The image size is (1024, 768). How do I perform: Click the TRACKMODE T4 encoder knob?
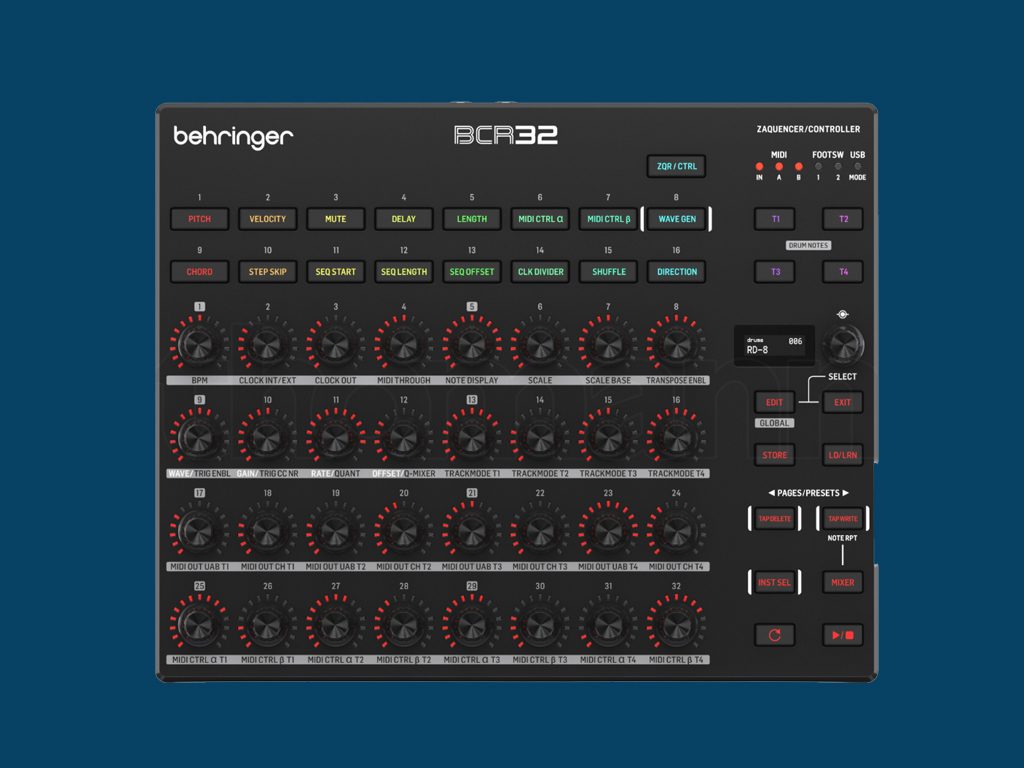pyautogui.click(x=676, y=438)
